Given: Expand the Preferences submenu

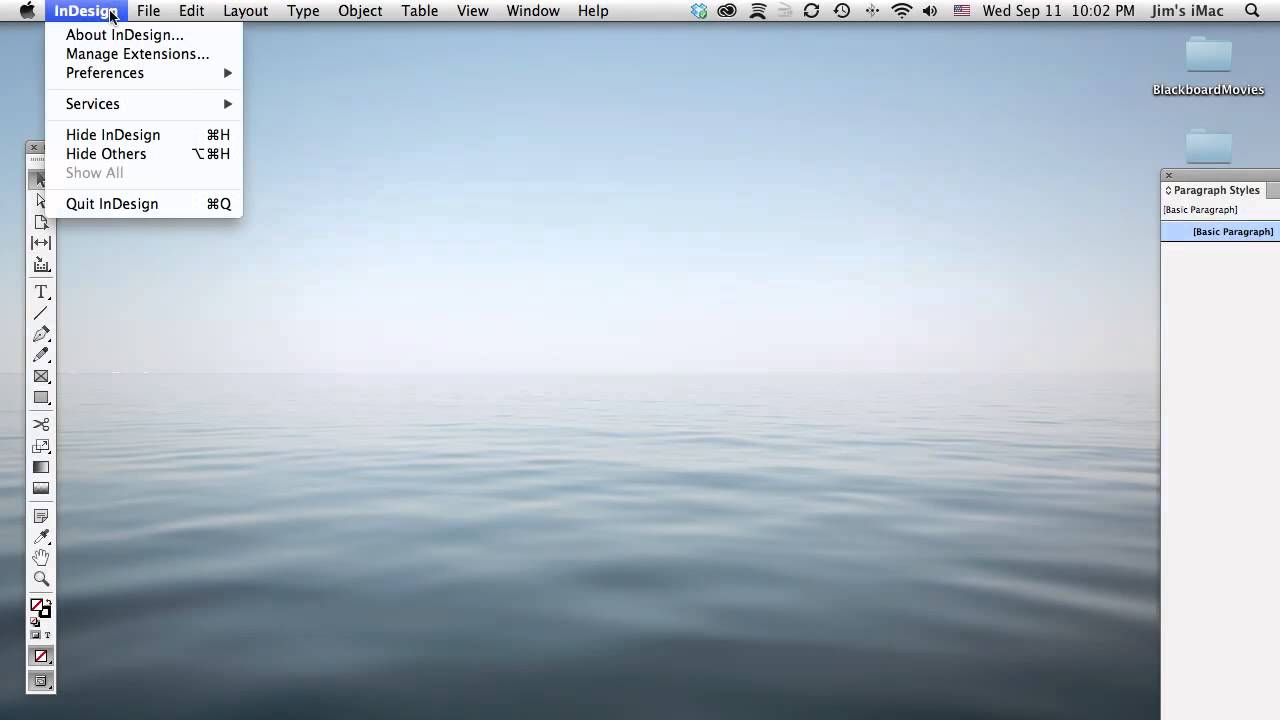Looking at the screenshot, I should (x=144, y=73).
